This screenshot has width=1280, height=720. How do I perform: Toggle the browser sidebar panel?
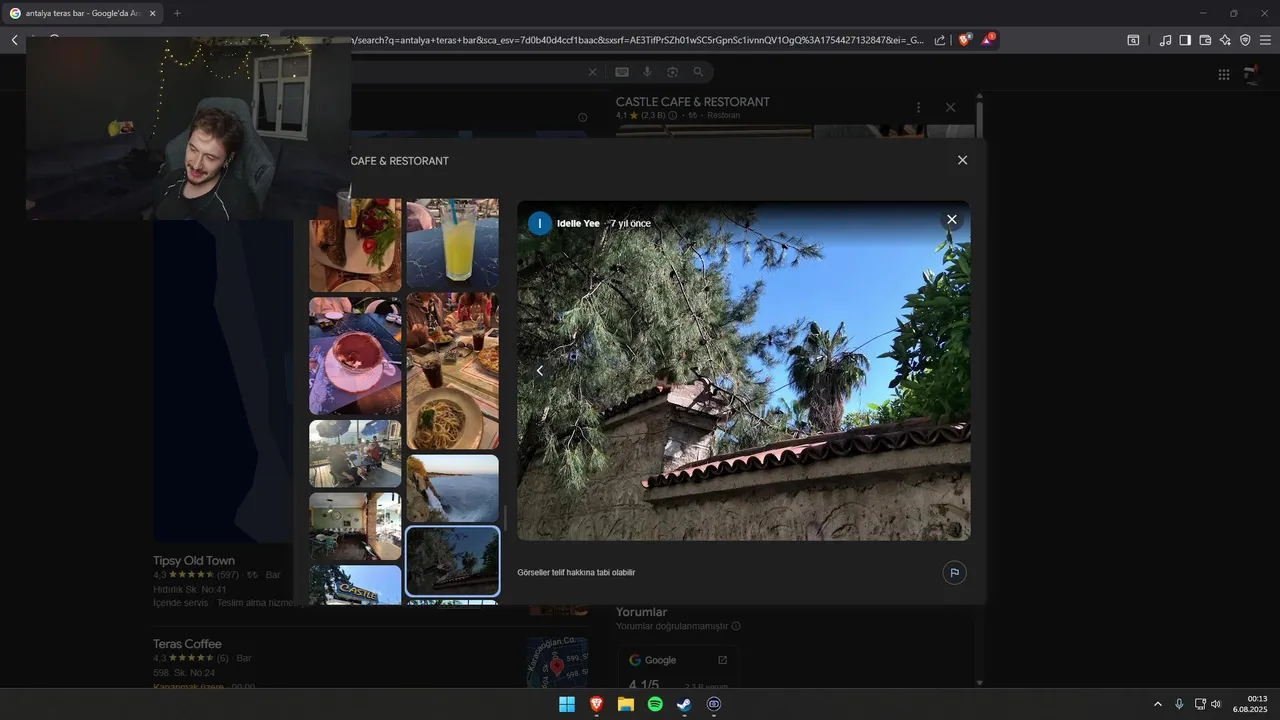[x=1185, y=40]
